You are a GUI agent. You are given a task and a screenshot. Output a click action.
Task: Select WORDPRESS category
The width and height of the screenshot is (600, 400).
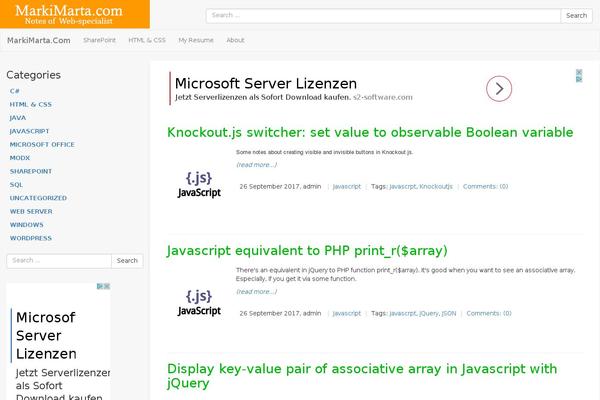click(31, 238)
